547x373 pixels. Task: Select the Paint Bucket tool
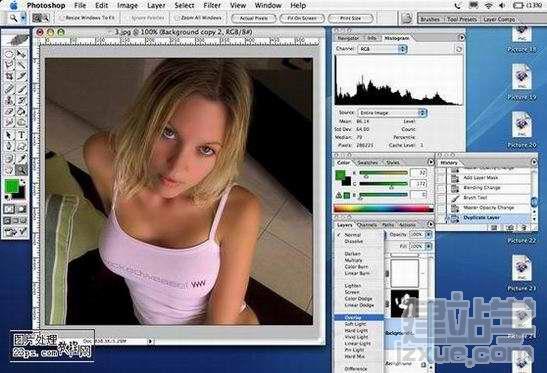(22, 112)
